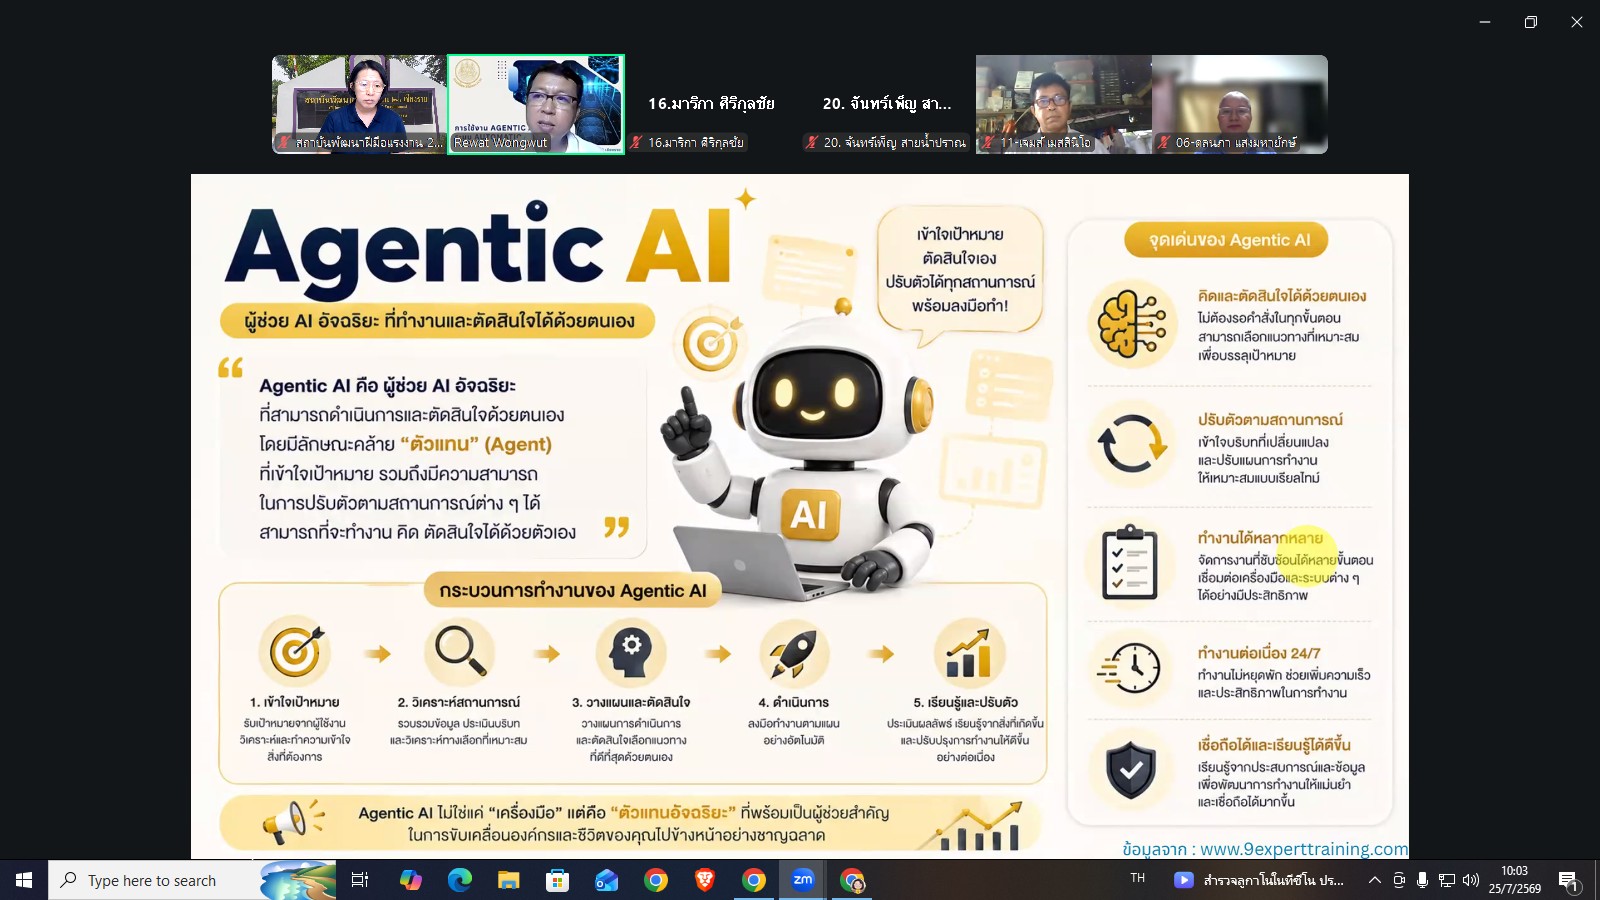Toggle the system volume speaker icon

point(1470,880)
